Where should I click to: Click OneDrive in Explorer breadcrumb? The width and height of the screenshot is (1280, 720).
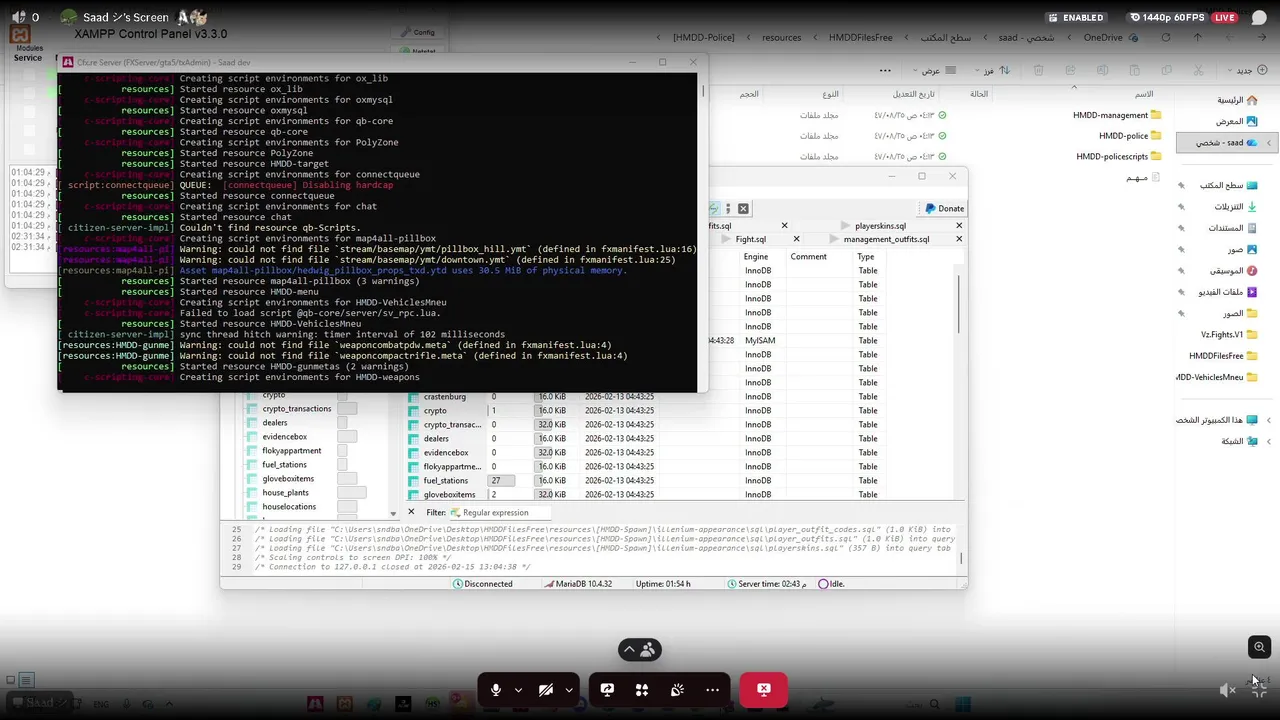[x=1103, y=37]
